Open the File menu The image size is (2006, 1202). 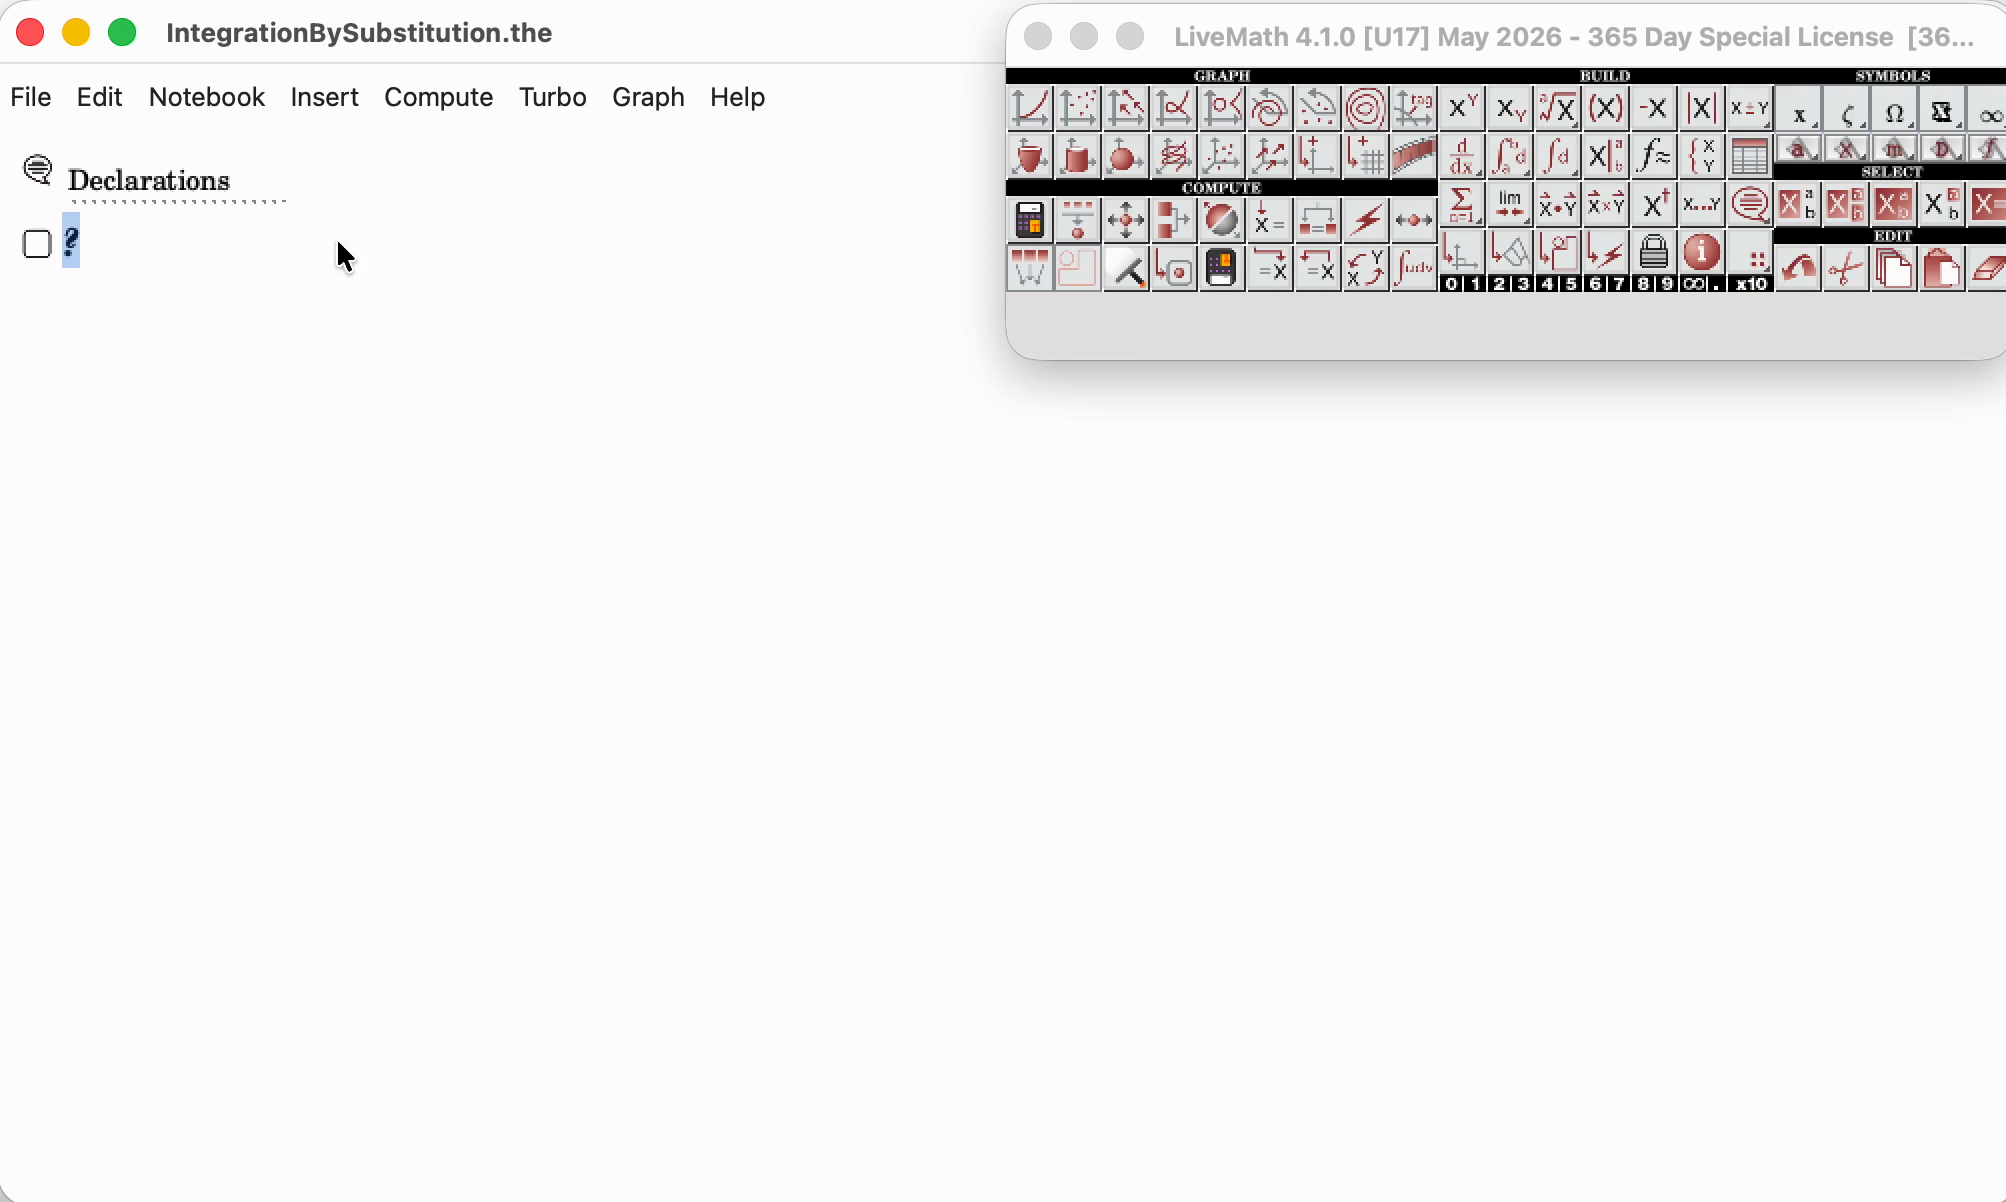(x=30, y=97)
